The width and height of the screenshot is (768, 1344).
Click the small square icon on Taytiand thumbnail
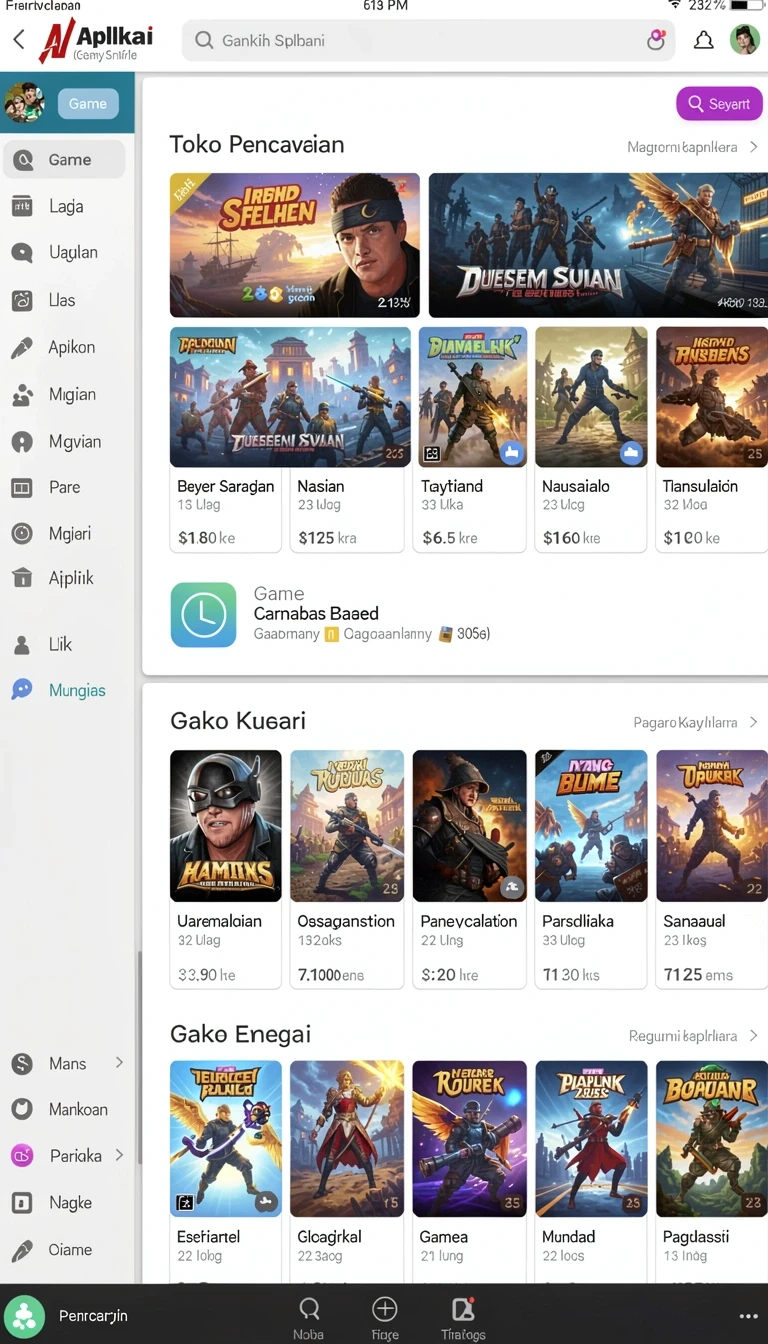tap(432, 454)
